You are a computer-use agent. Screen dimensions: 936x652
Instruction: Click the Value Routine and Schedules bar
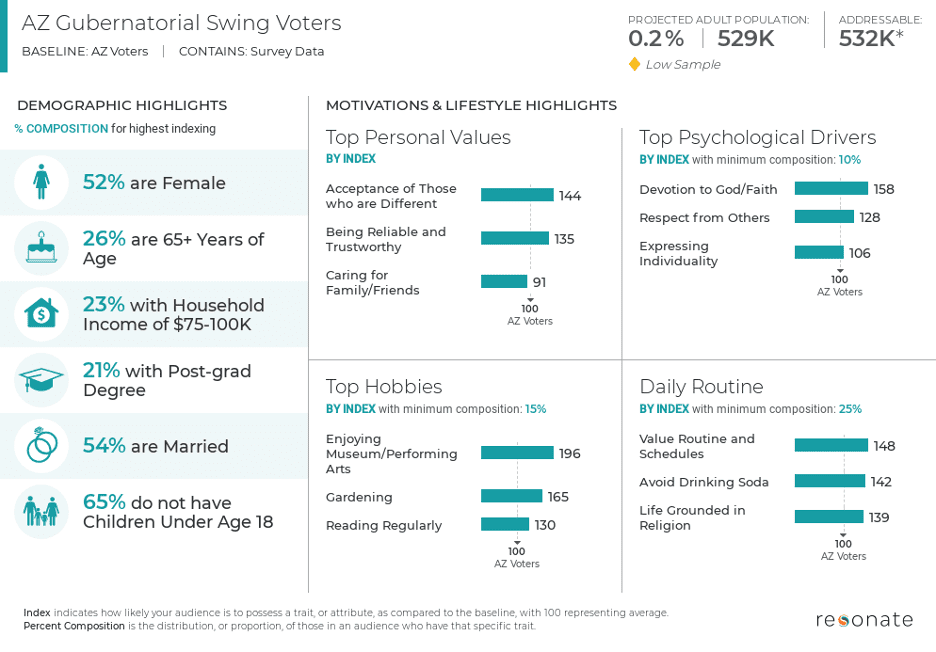coord(831,445)
